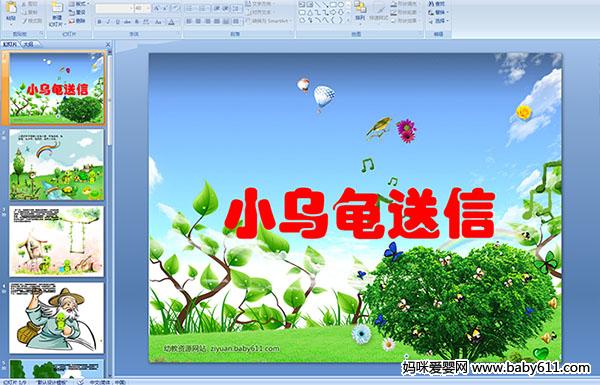The width and height of the screenshot is (600, 385).
Task: Expand the slide layout (版式) dropdown
Action: pos(79,4)
